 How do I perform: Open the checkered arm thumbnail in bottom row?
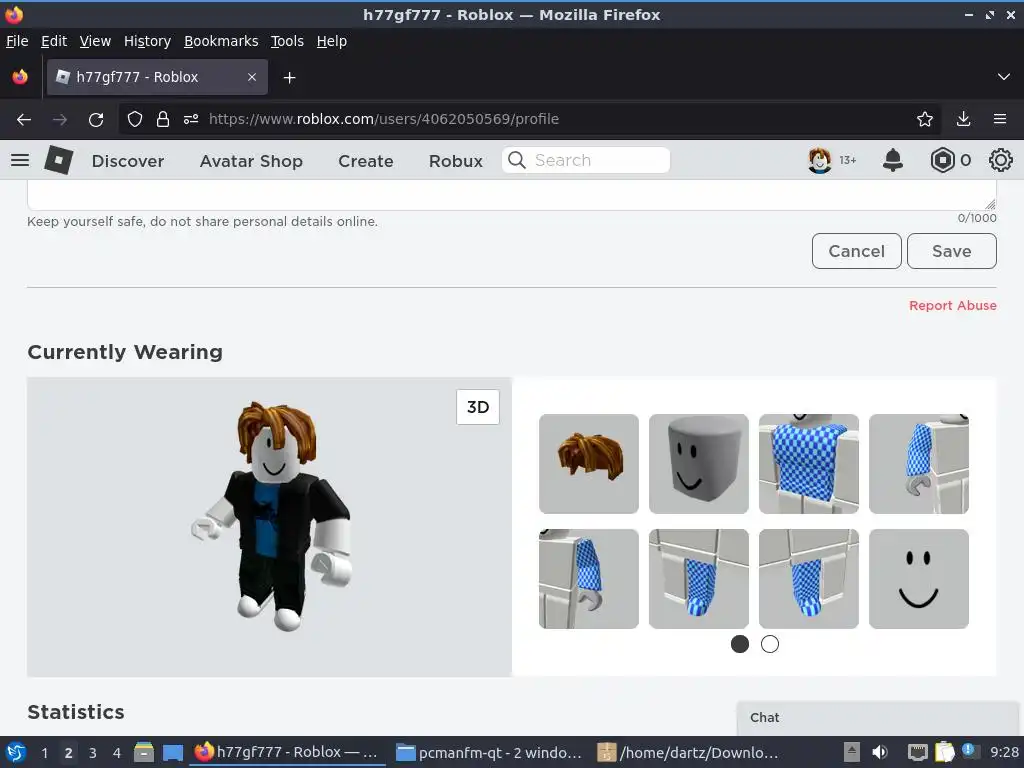pos(588,579)
